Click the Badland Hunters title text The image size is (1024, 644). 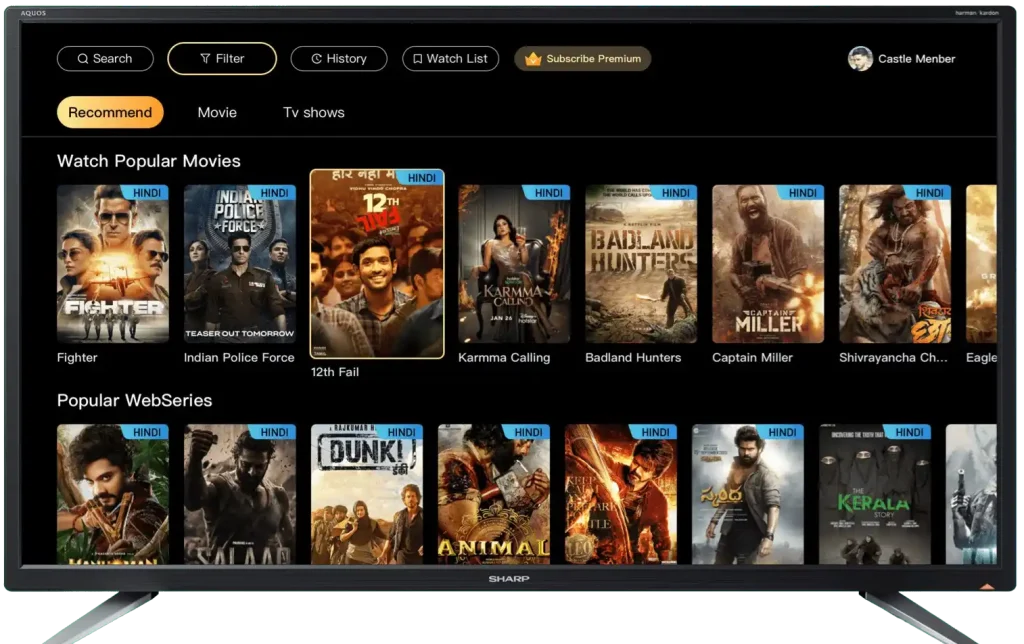coord(633,358)
